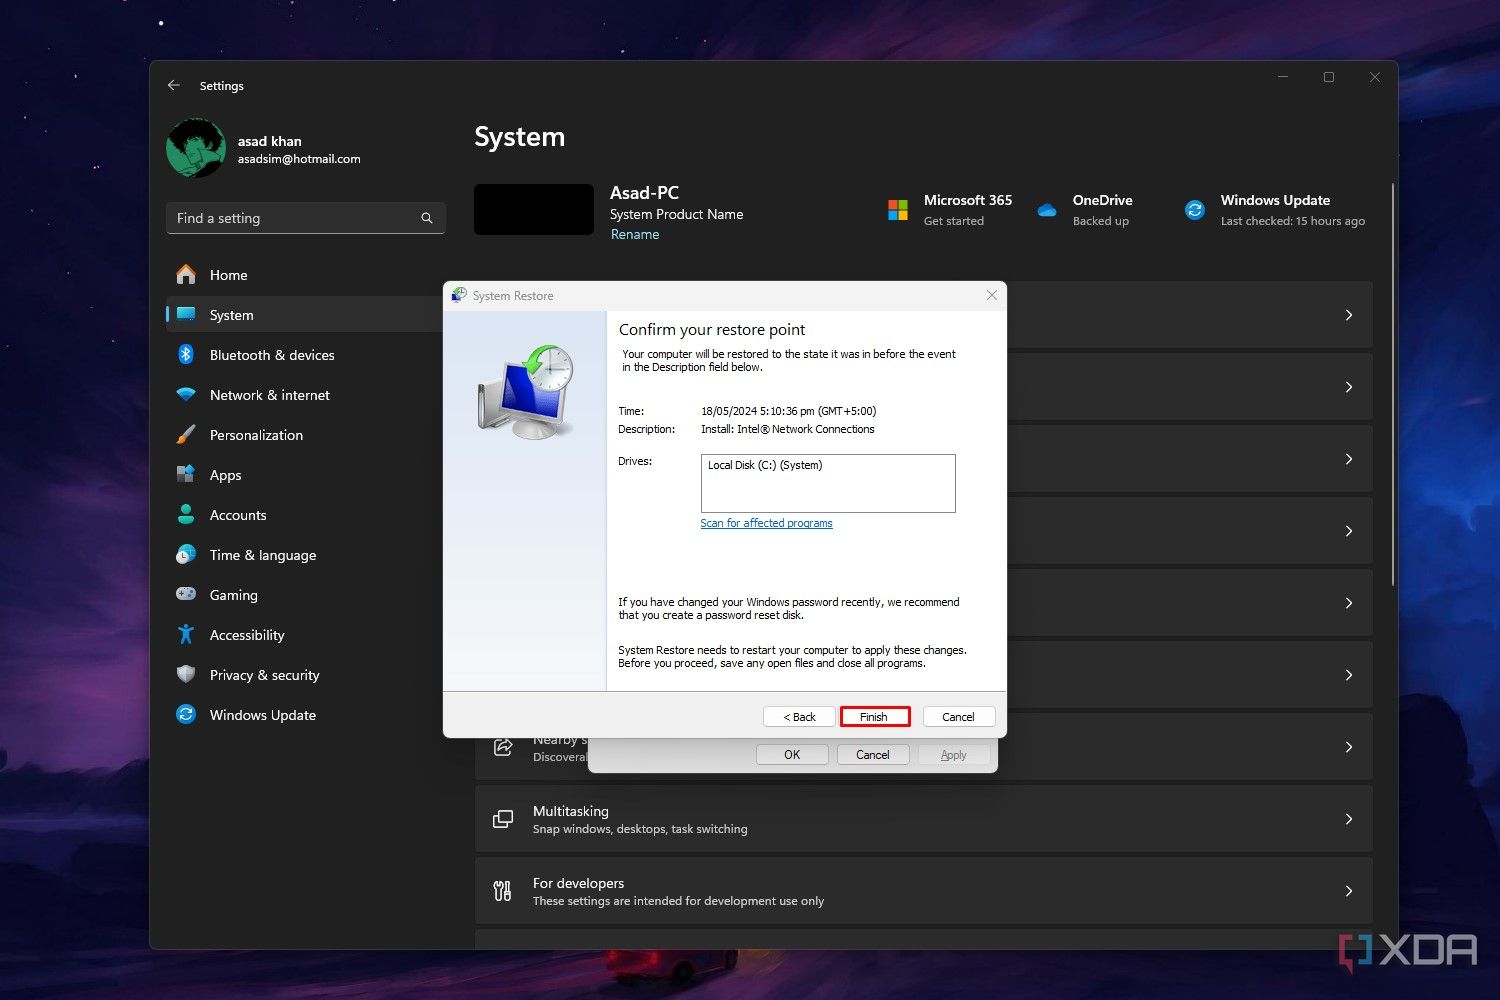
Task: Click Microsoft 365 Get started text
Action: pyautogui.click(x=954, y=221)
